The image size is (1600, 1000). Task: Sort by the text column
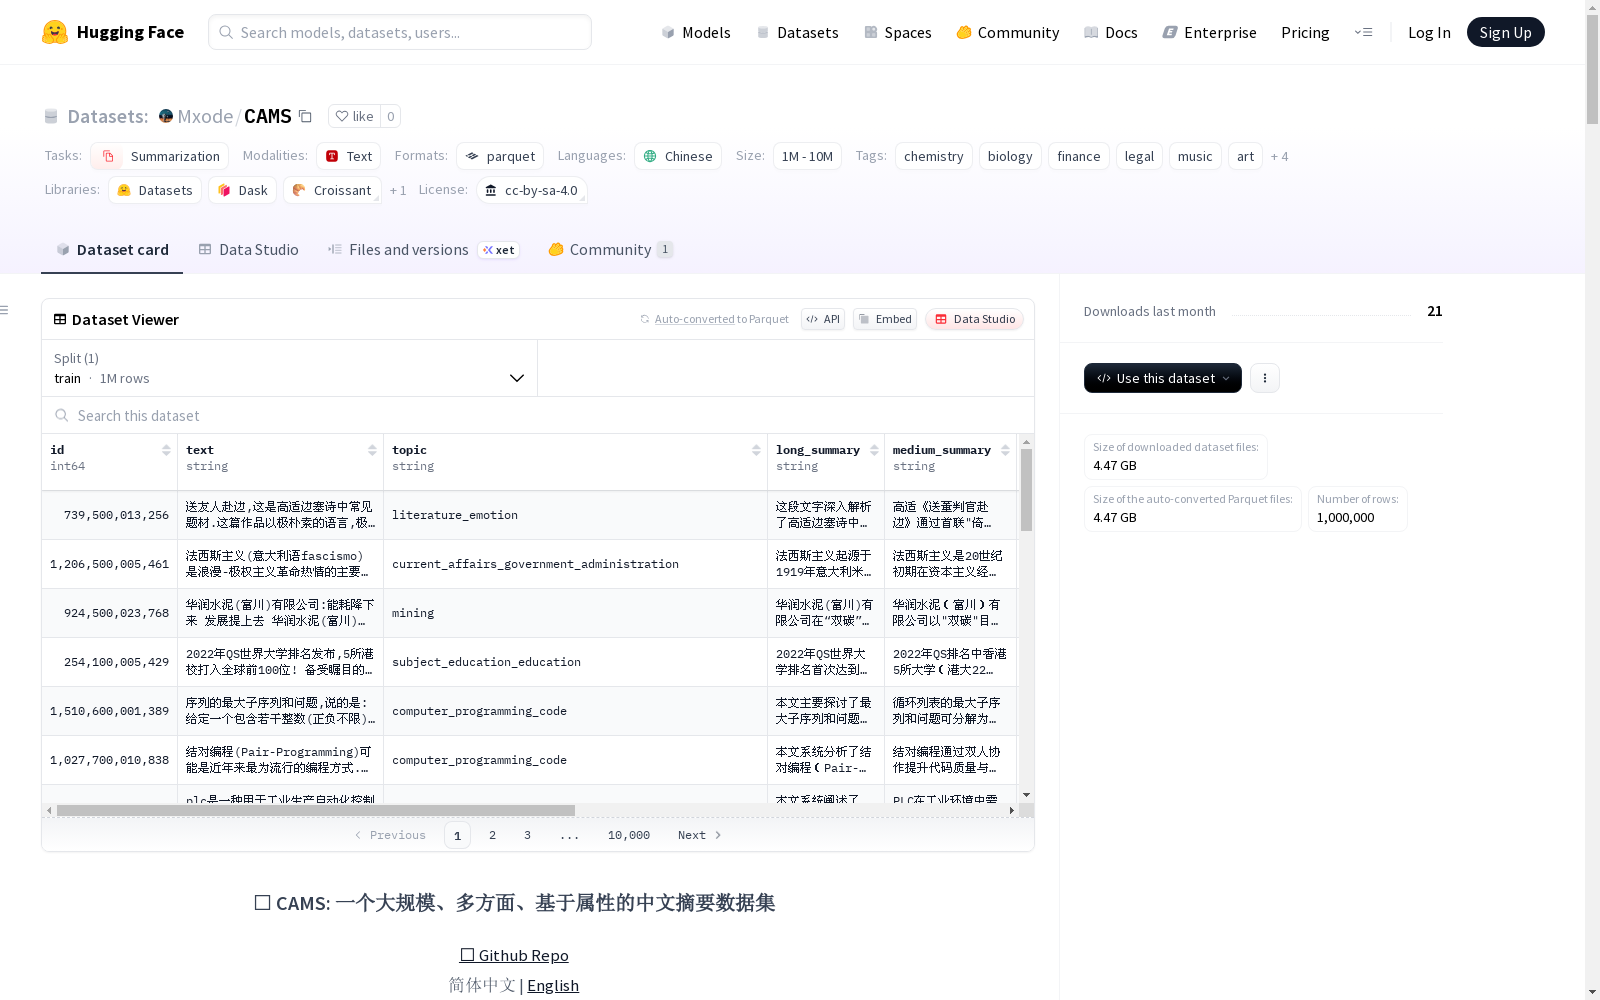pyautogui.click(x=372, y=450)
